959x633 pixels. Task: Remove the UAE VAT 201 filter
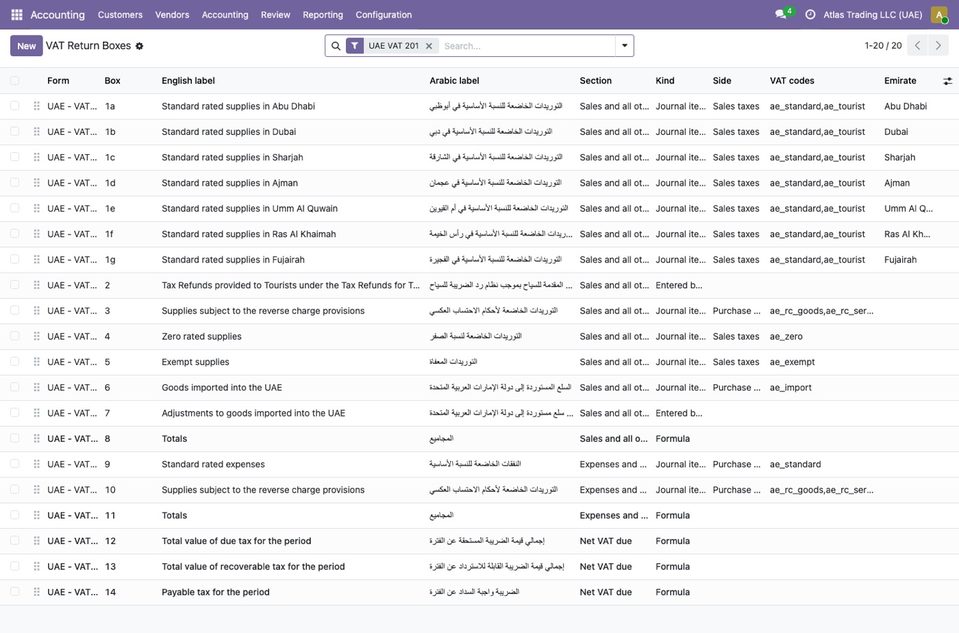(x=429, y=46)
